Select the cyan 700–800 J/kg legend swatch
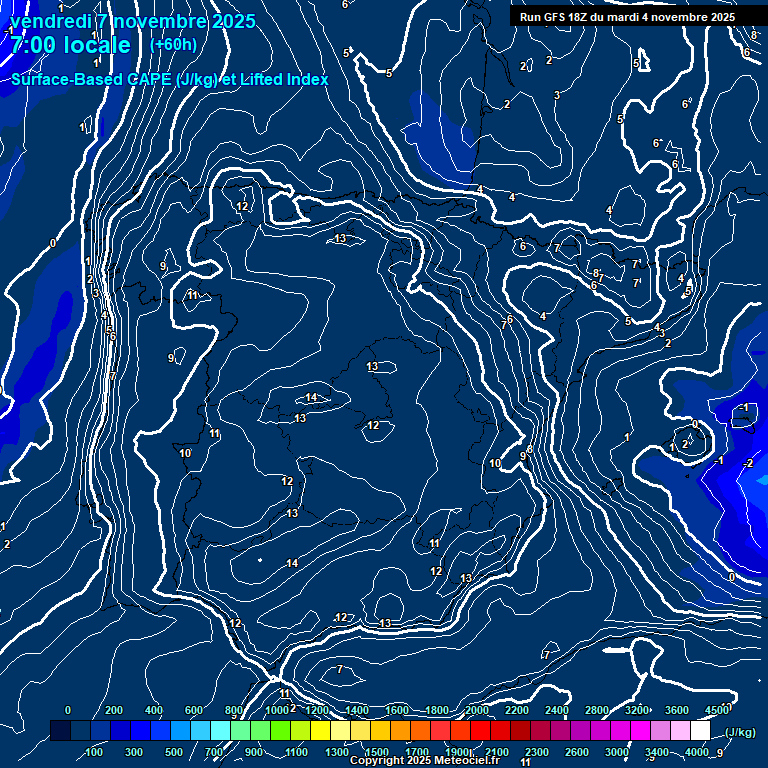Screen dimensions: 768x768 click(x=220, y=730)
